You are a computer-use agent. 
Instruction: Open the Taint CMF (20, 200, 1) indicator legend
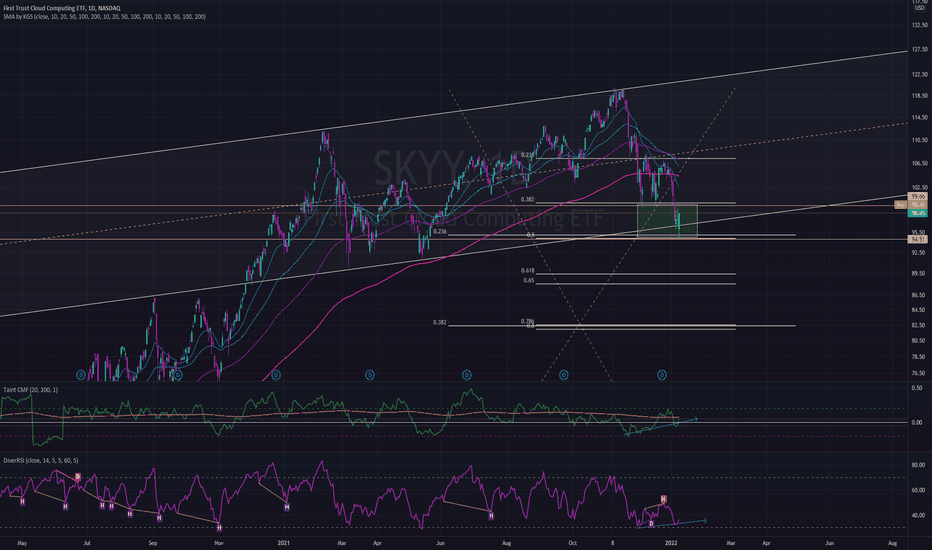tap(30, 390)
